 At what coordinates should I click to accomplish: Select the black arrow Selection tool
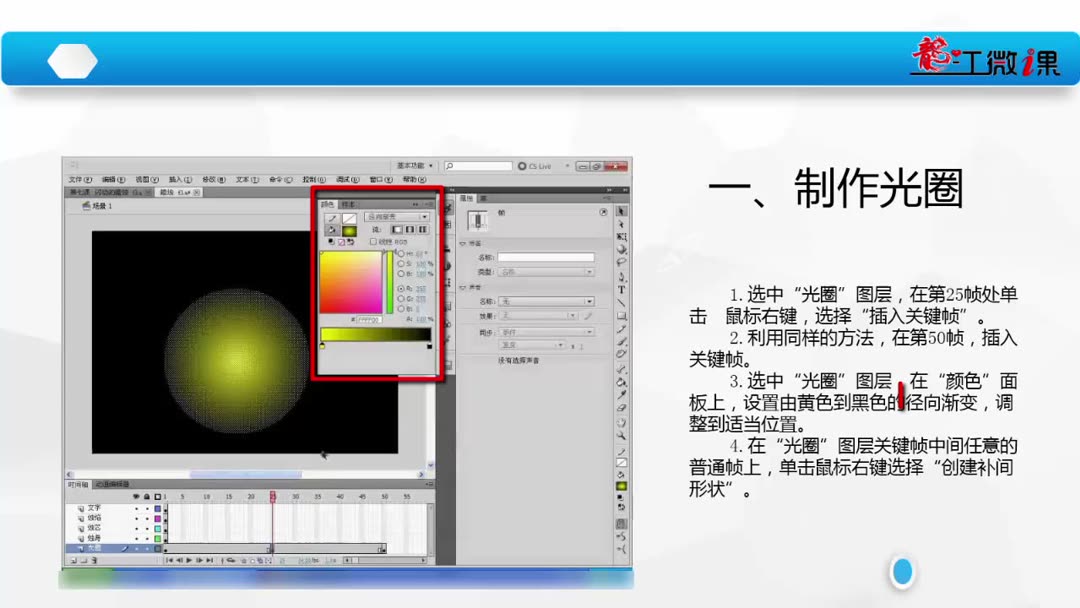tap(621, 211)
